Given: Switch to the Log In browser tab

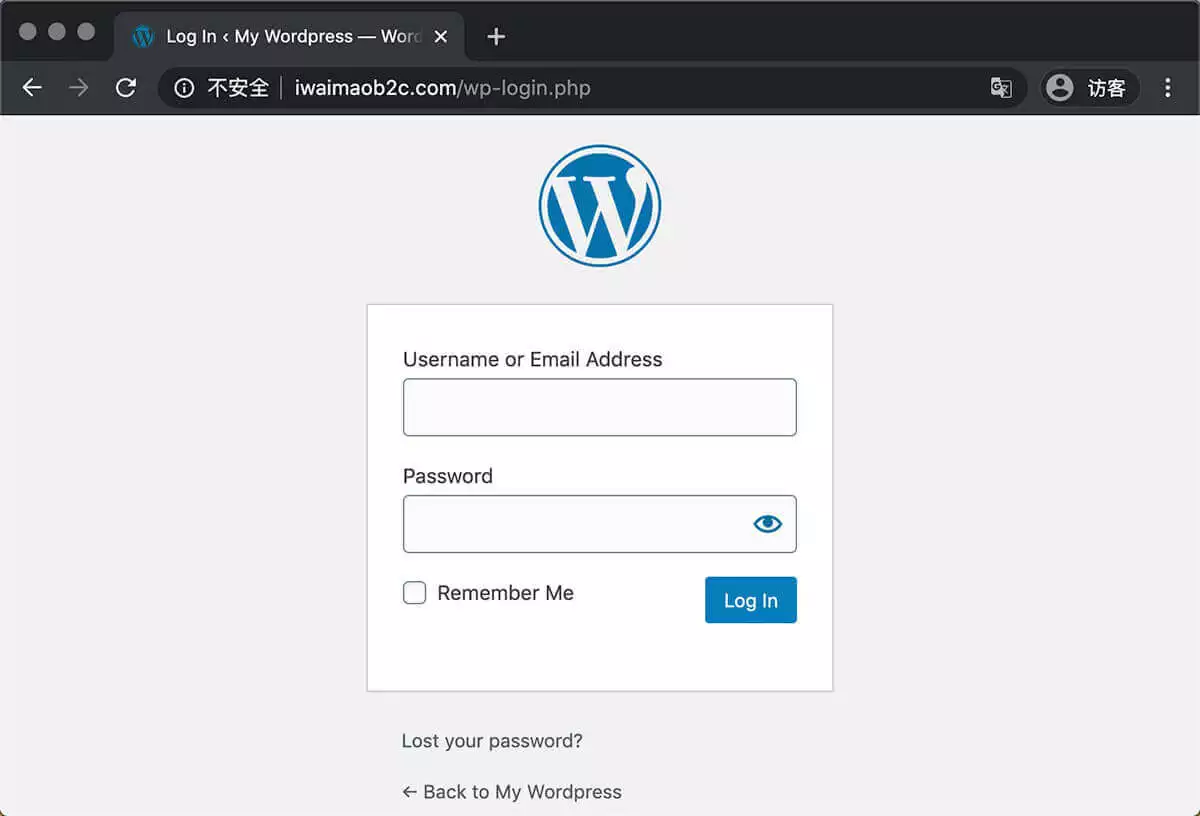Looking at the screenshot, I should 290,36.
